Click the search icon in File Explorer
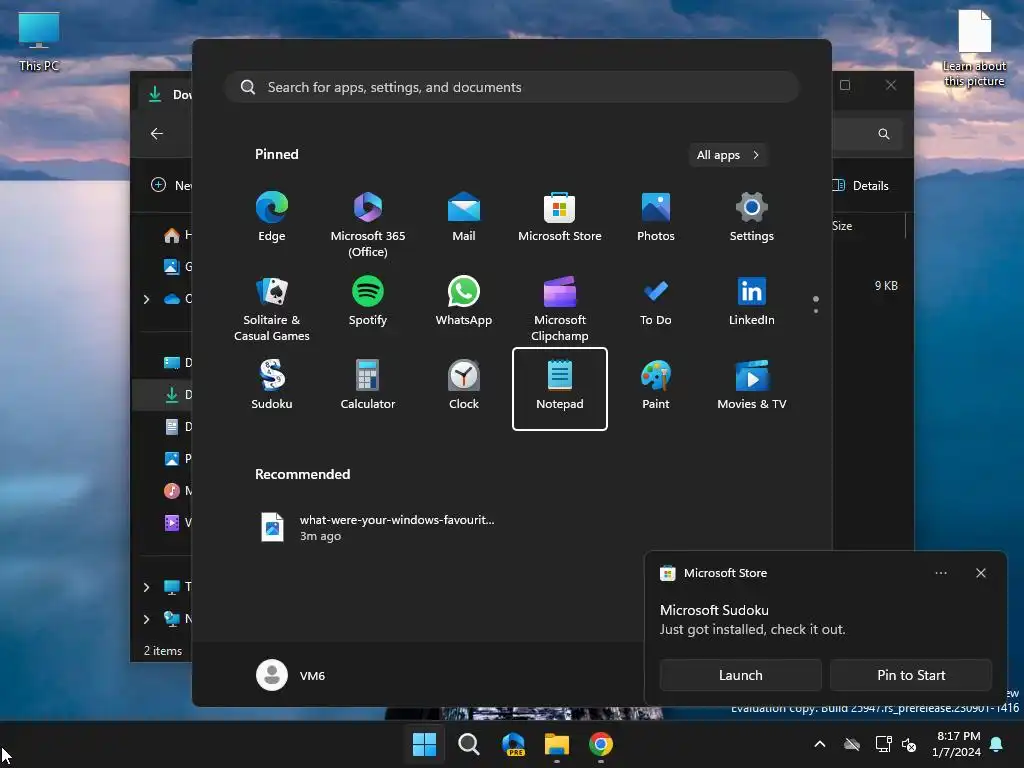This screenshot has height=768, width=1024. click(884, 133)
